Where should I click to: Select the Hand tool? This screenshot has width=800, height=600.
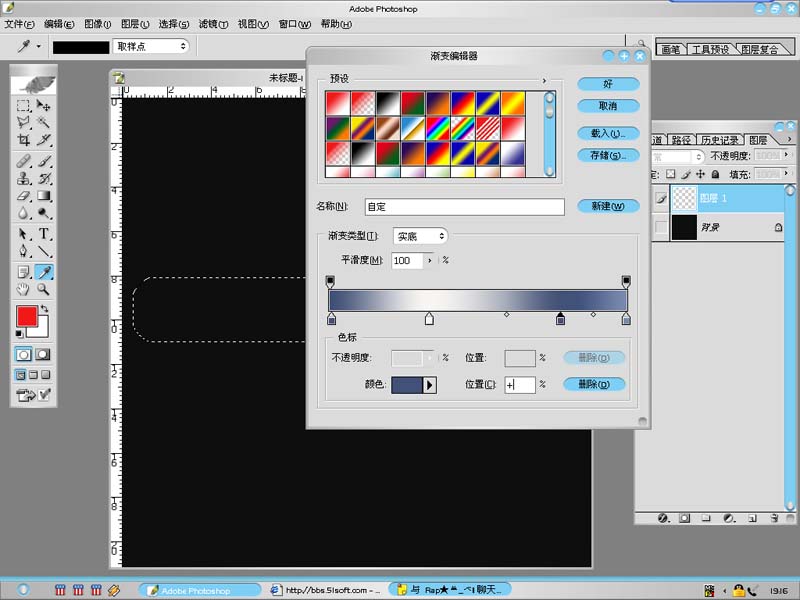[23, 290]
